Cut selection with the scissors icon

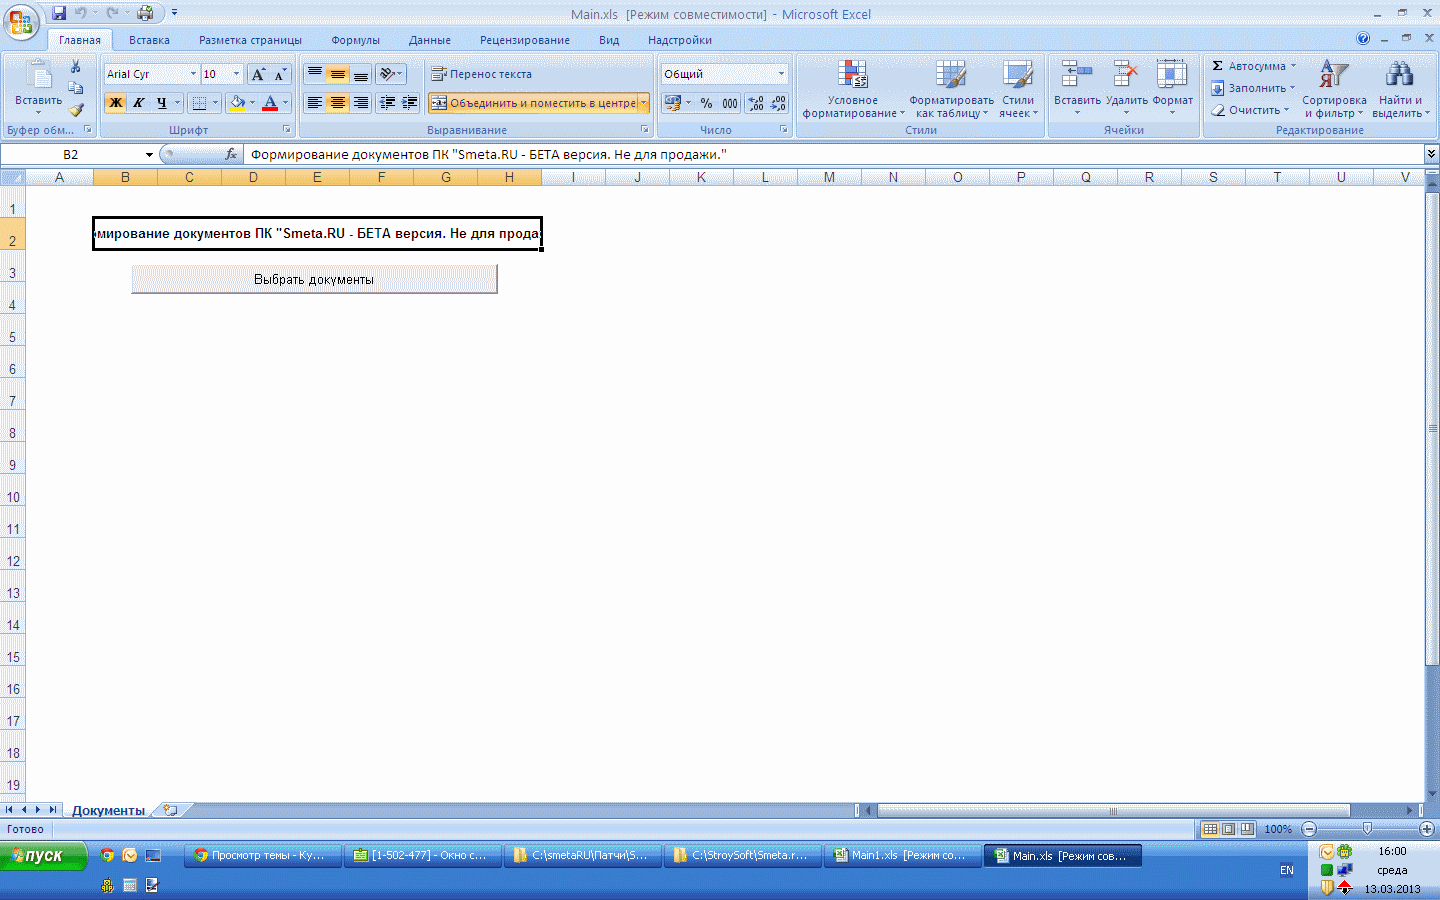75,66
